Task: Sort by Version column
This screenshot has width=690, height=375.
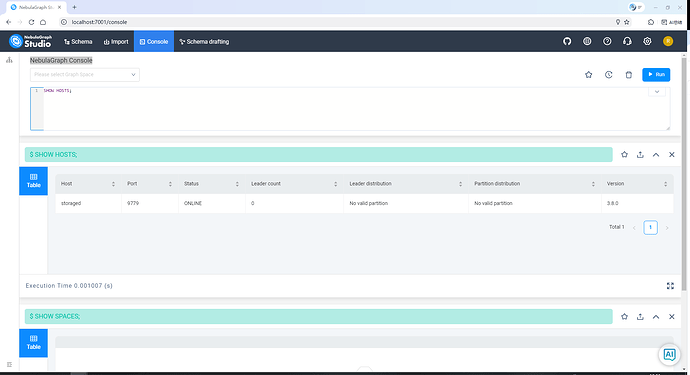Action: click(665, 184)
